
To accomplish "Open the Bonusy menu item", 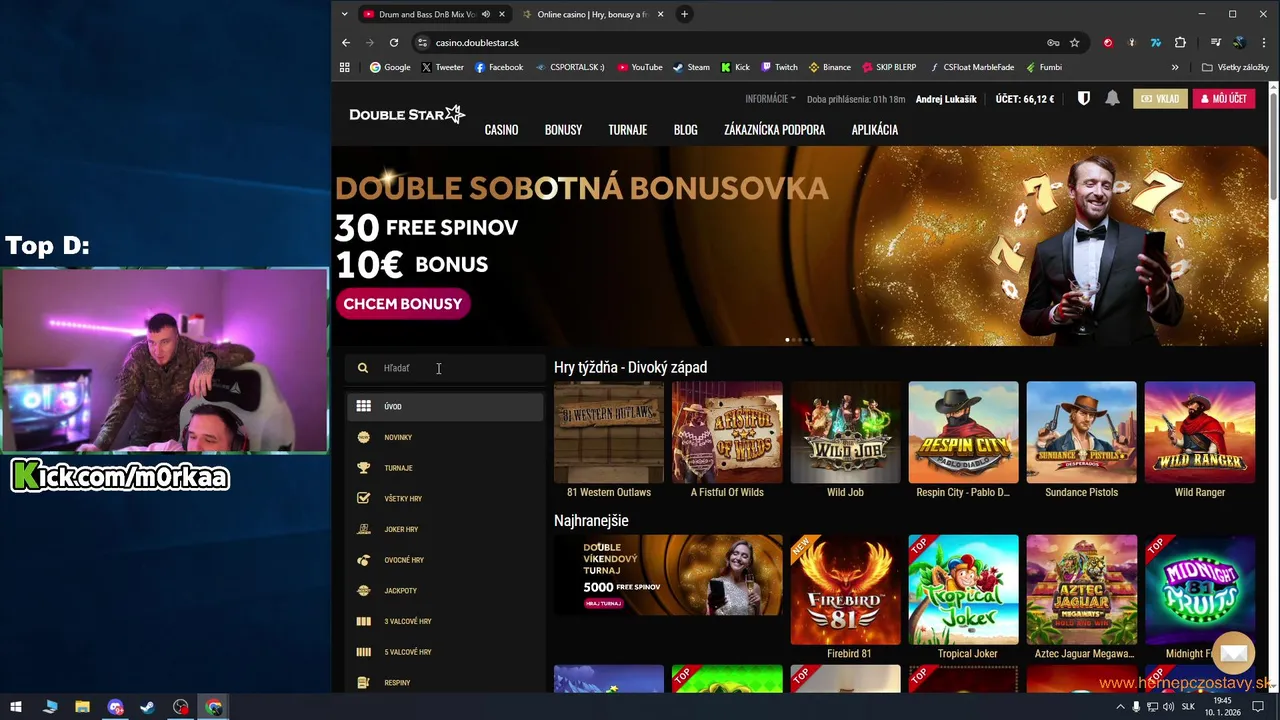I will pyautogui.click(x=563, y=130).
